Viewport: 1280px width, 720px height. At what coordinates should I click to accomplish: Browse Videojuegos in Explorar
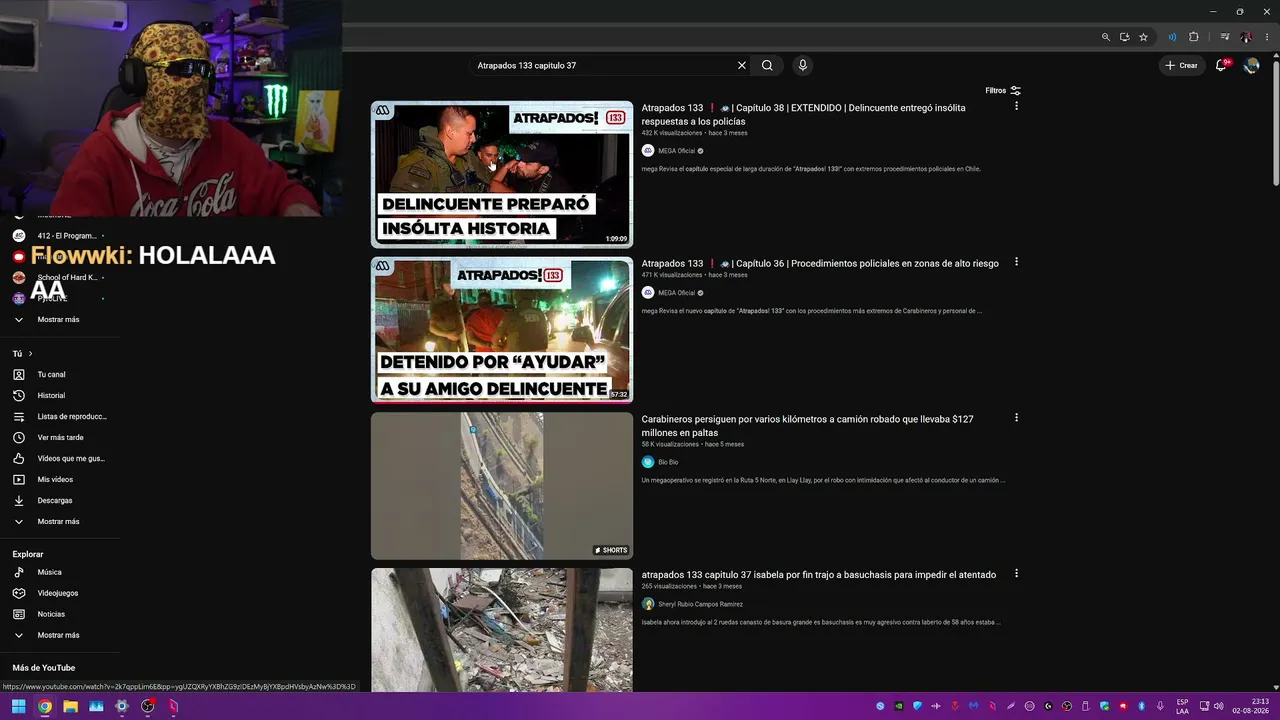(60, 594)
